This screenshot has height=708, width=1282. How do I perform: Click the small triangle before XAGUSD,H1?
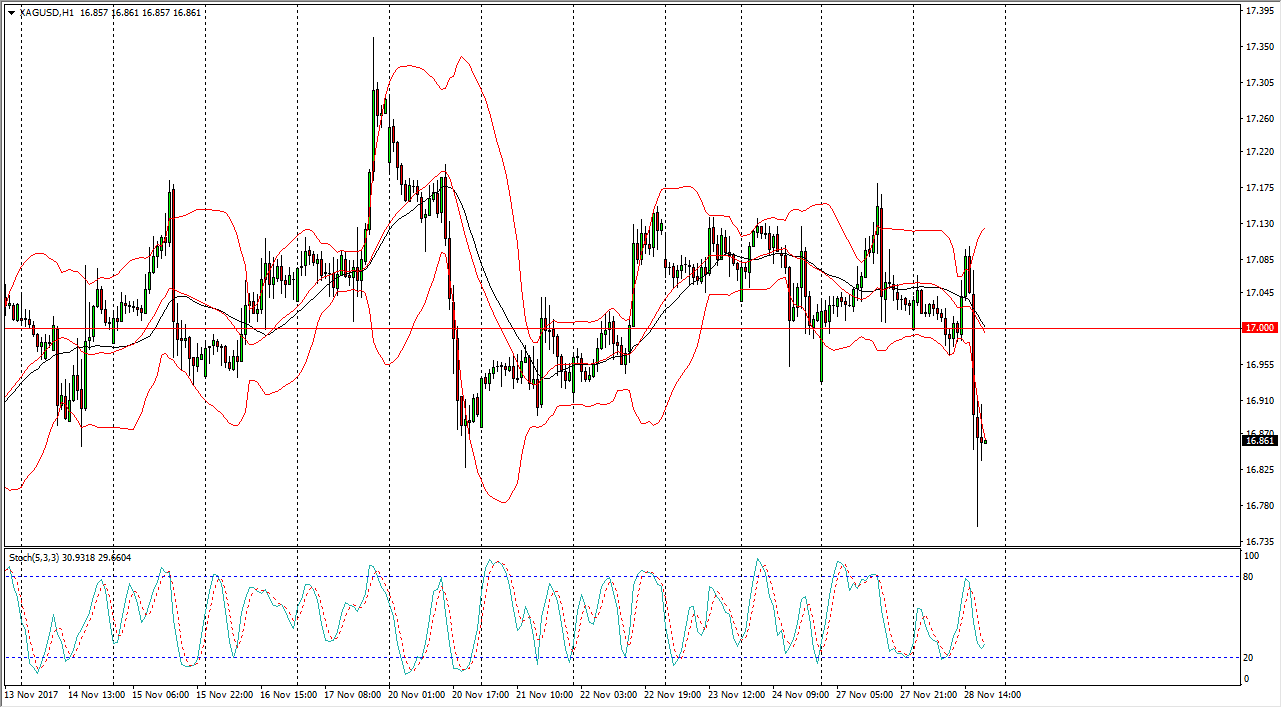point(11,13)
